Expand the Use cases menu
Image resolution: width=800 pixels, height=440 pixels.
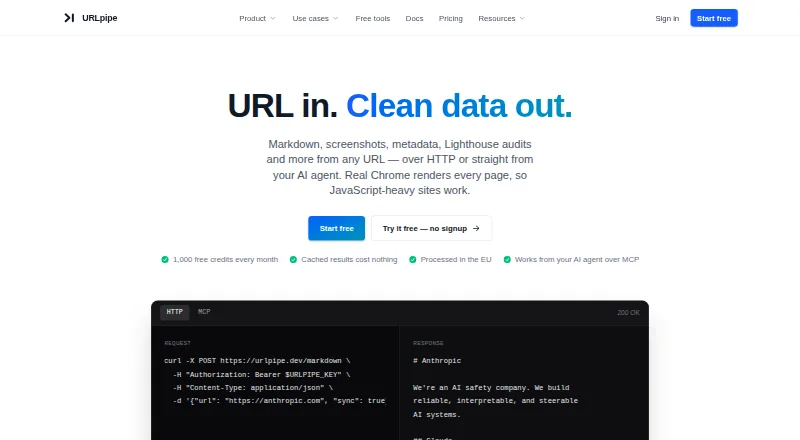click(315, 18)
